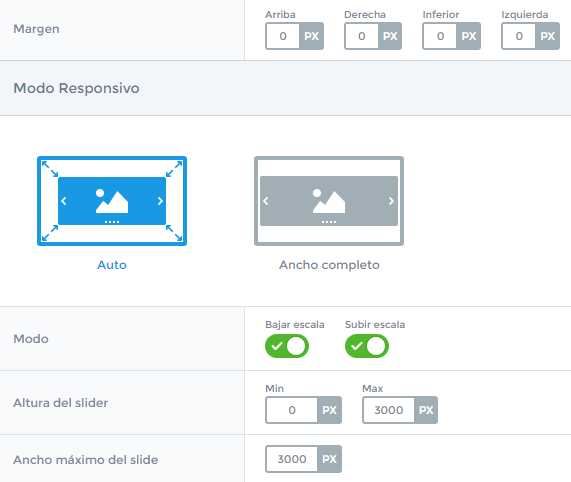Click the Inferior margin input field
Viewport: 571px width, 482px height.
coord(440,36)
